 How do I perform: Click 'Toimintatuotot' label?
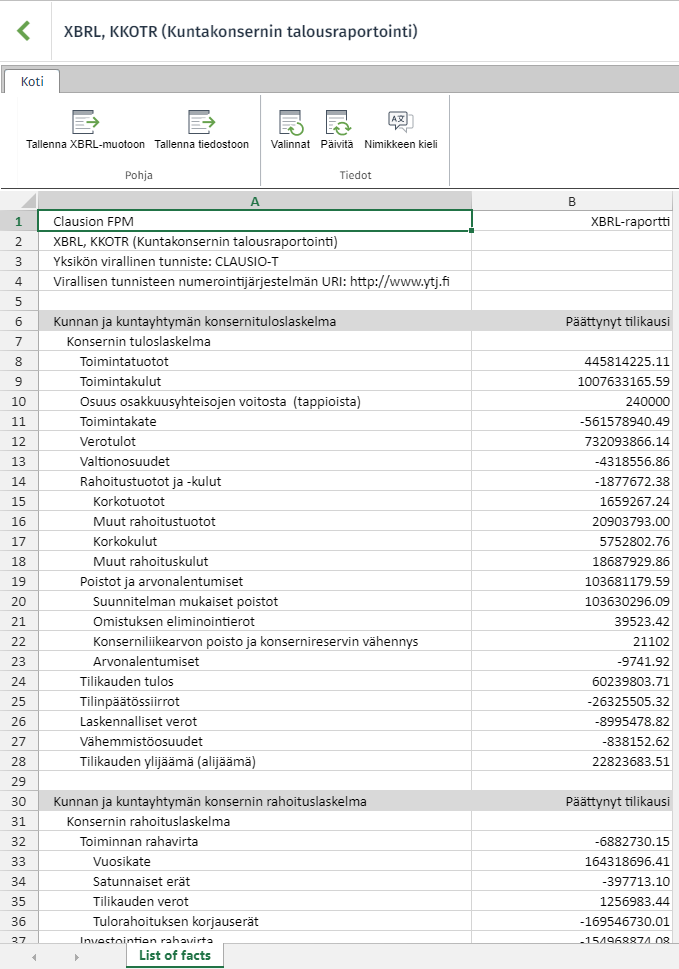tap(124, 362)
